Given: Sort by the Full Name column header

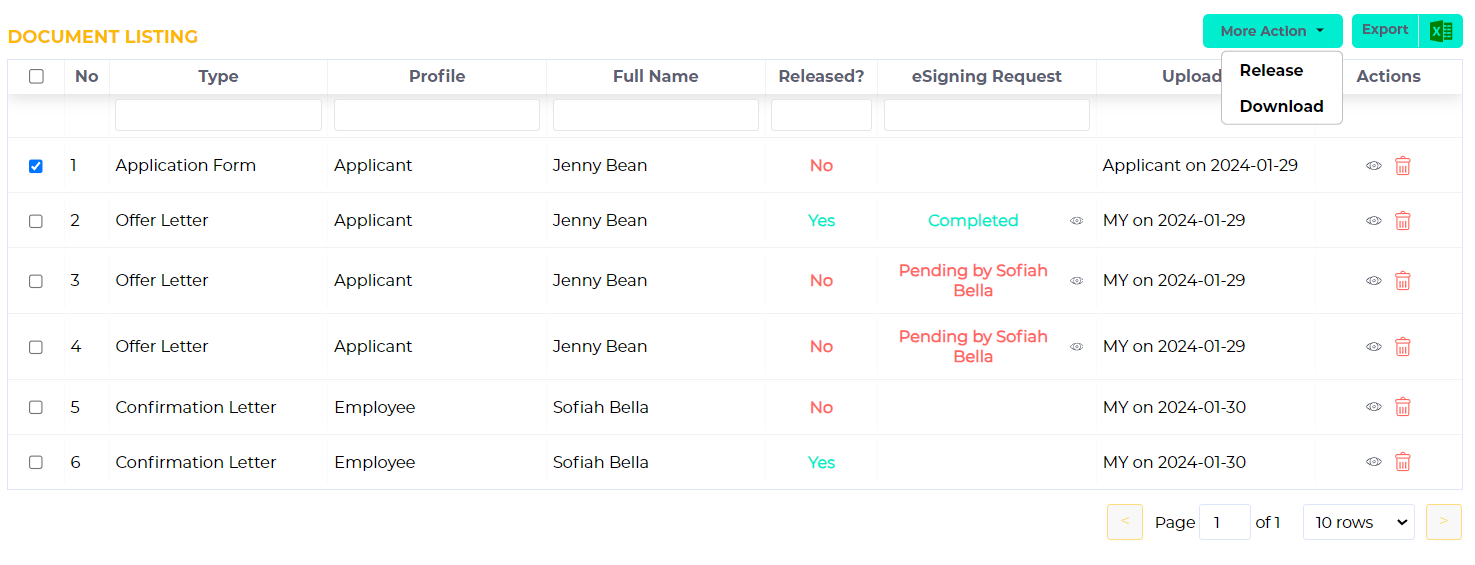Looking at the screenshot, I should click(x=656, y=76).
